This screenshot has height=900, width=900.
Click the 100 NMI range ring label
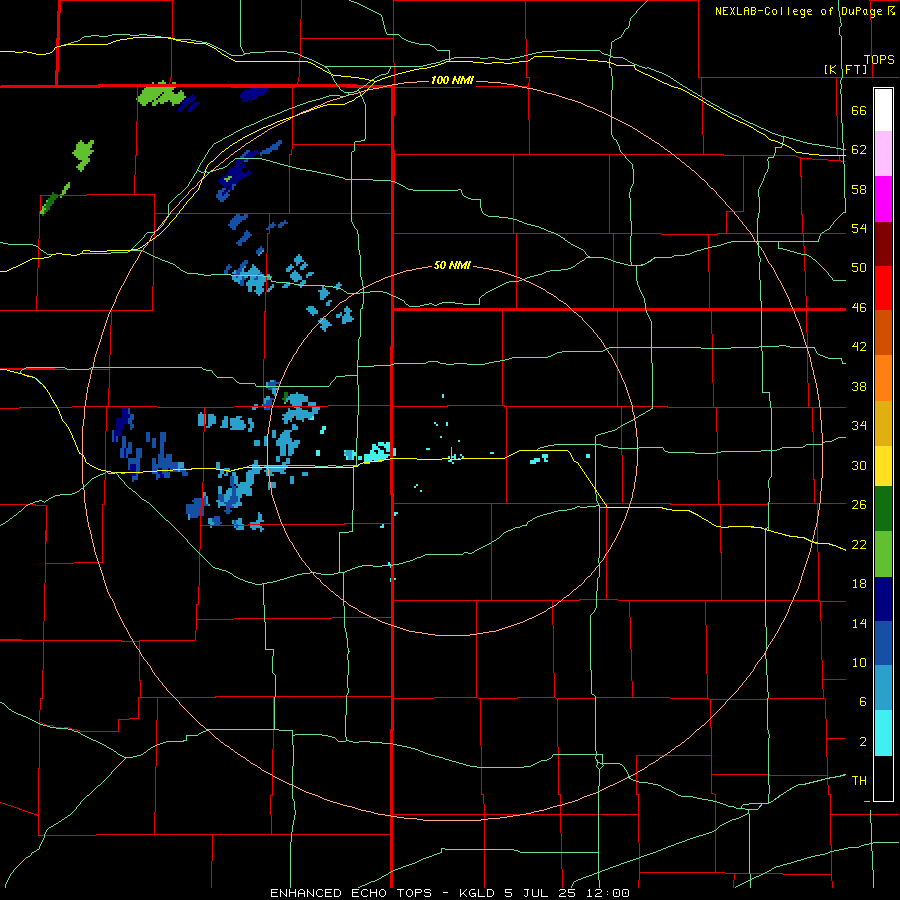(452, 80)
